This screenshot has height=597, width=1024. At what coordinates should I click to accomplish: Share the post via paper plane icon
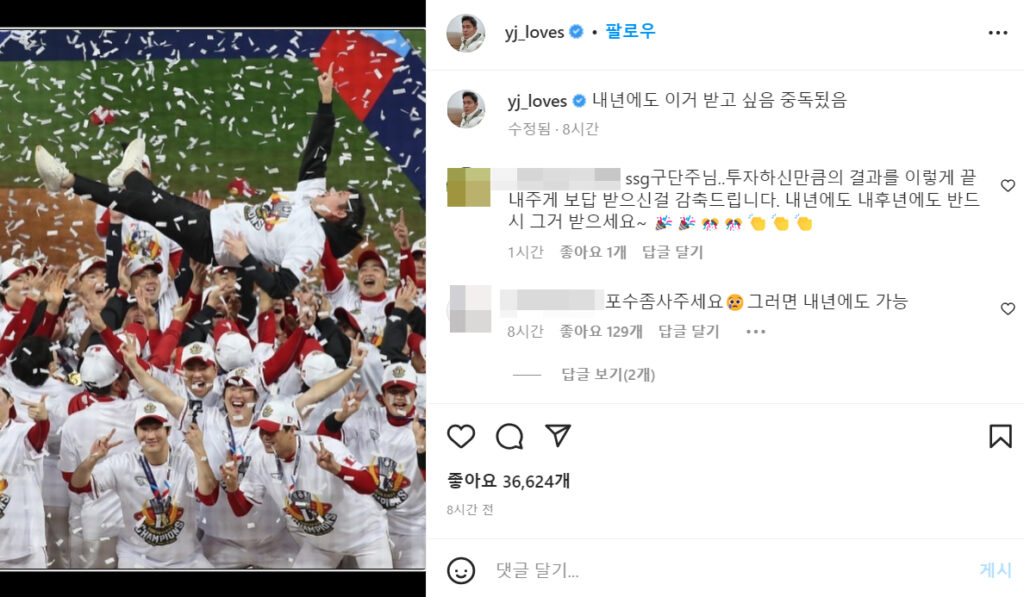tap(558, 436)
